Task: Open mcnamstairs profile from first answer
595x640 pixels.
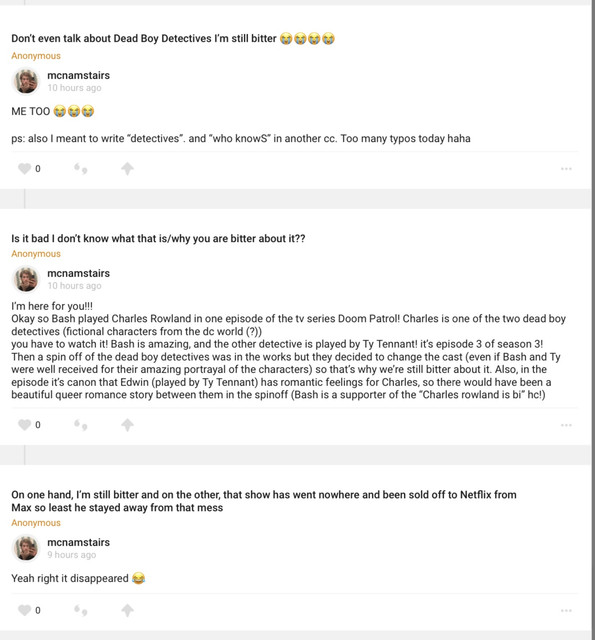Action: (78, 75)
